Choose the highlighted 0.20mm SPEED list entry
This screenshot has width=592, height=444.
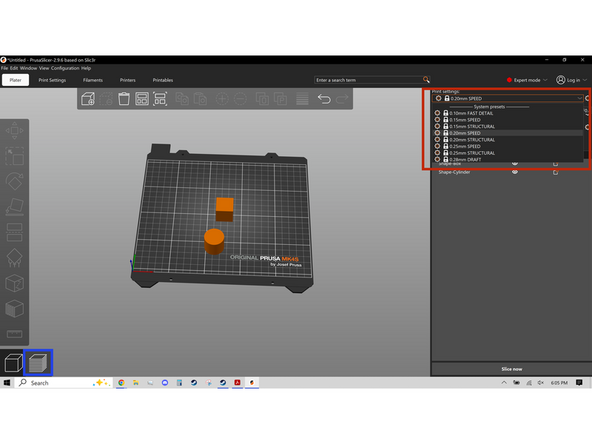pos(508,133)
